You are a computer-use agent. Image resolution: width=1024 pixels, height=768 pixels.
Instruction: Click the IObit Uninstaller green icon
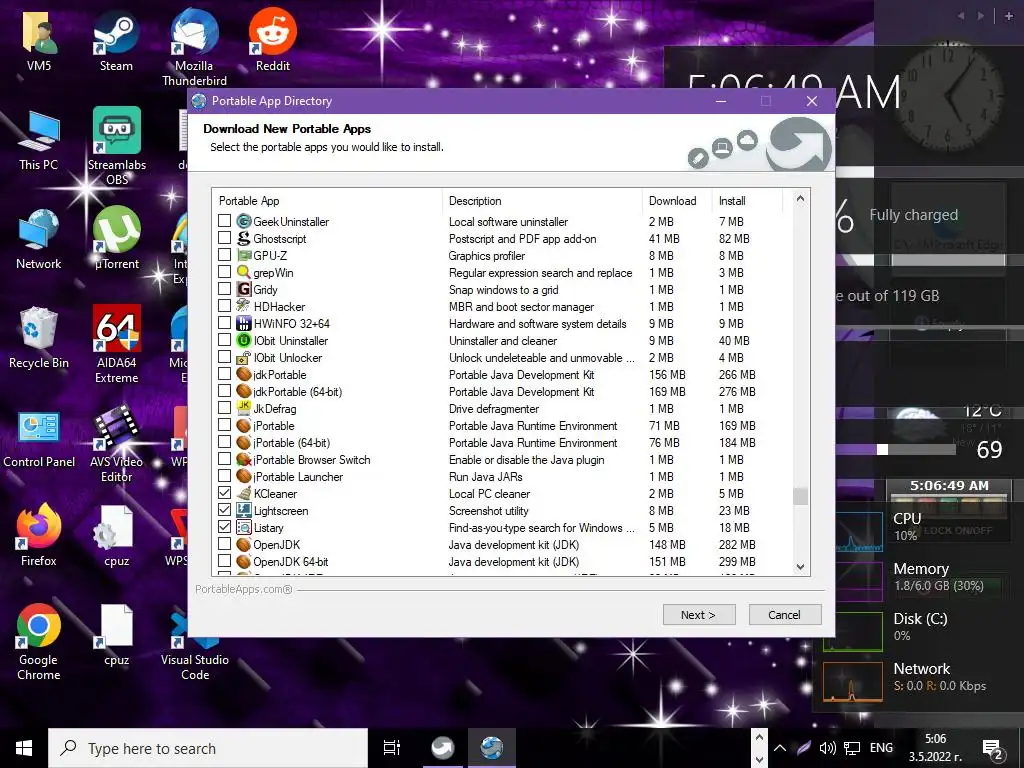pyautogui.click(x=244, y=340)
